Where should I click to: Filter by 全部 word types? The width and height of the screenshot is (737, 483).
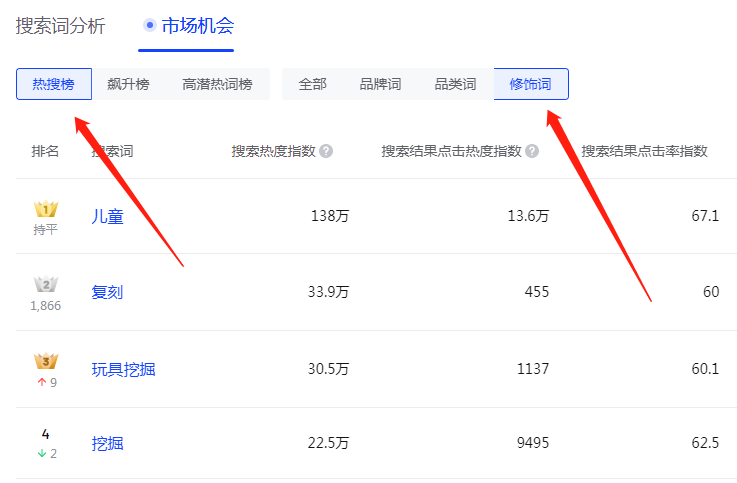[313, 84]
